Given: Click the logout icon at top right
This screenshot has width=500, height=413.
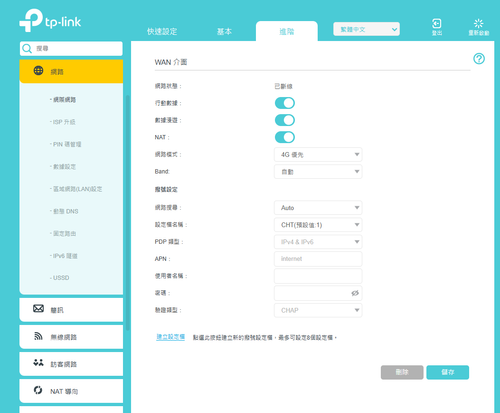Looking at the screenshot, I should click(x=437, y=23).
